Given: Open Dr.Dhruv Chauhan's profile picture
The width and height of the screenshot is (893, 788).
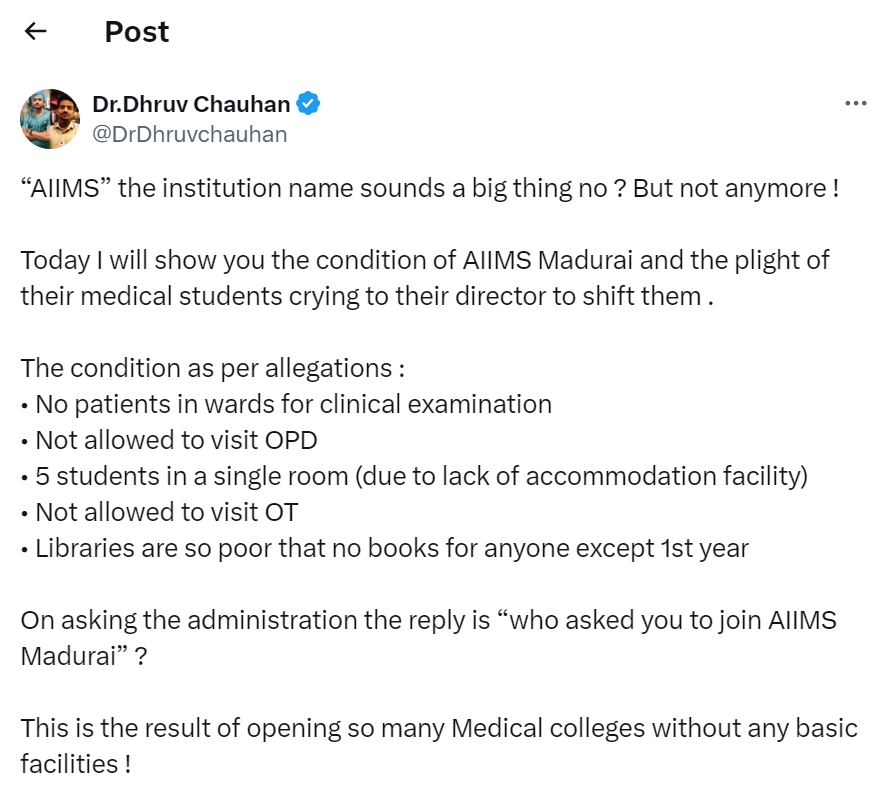Looking at the screenshot, I should 50,118.
